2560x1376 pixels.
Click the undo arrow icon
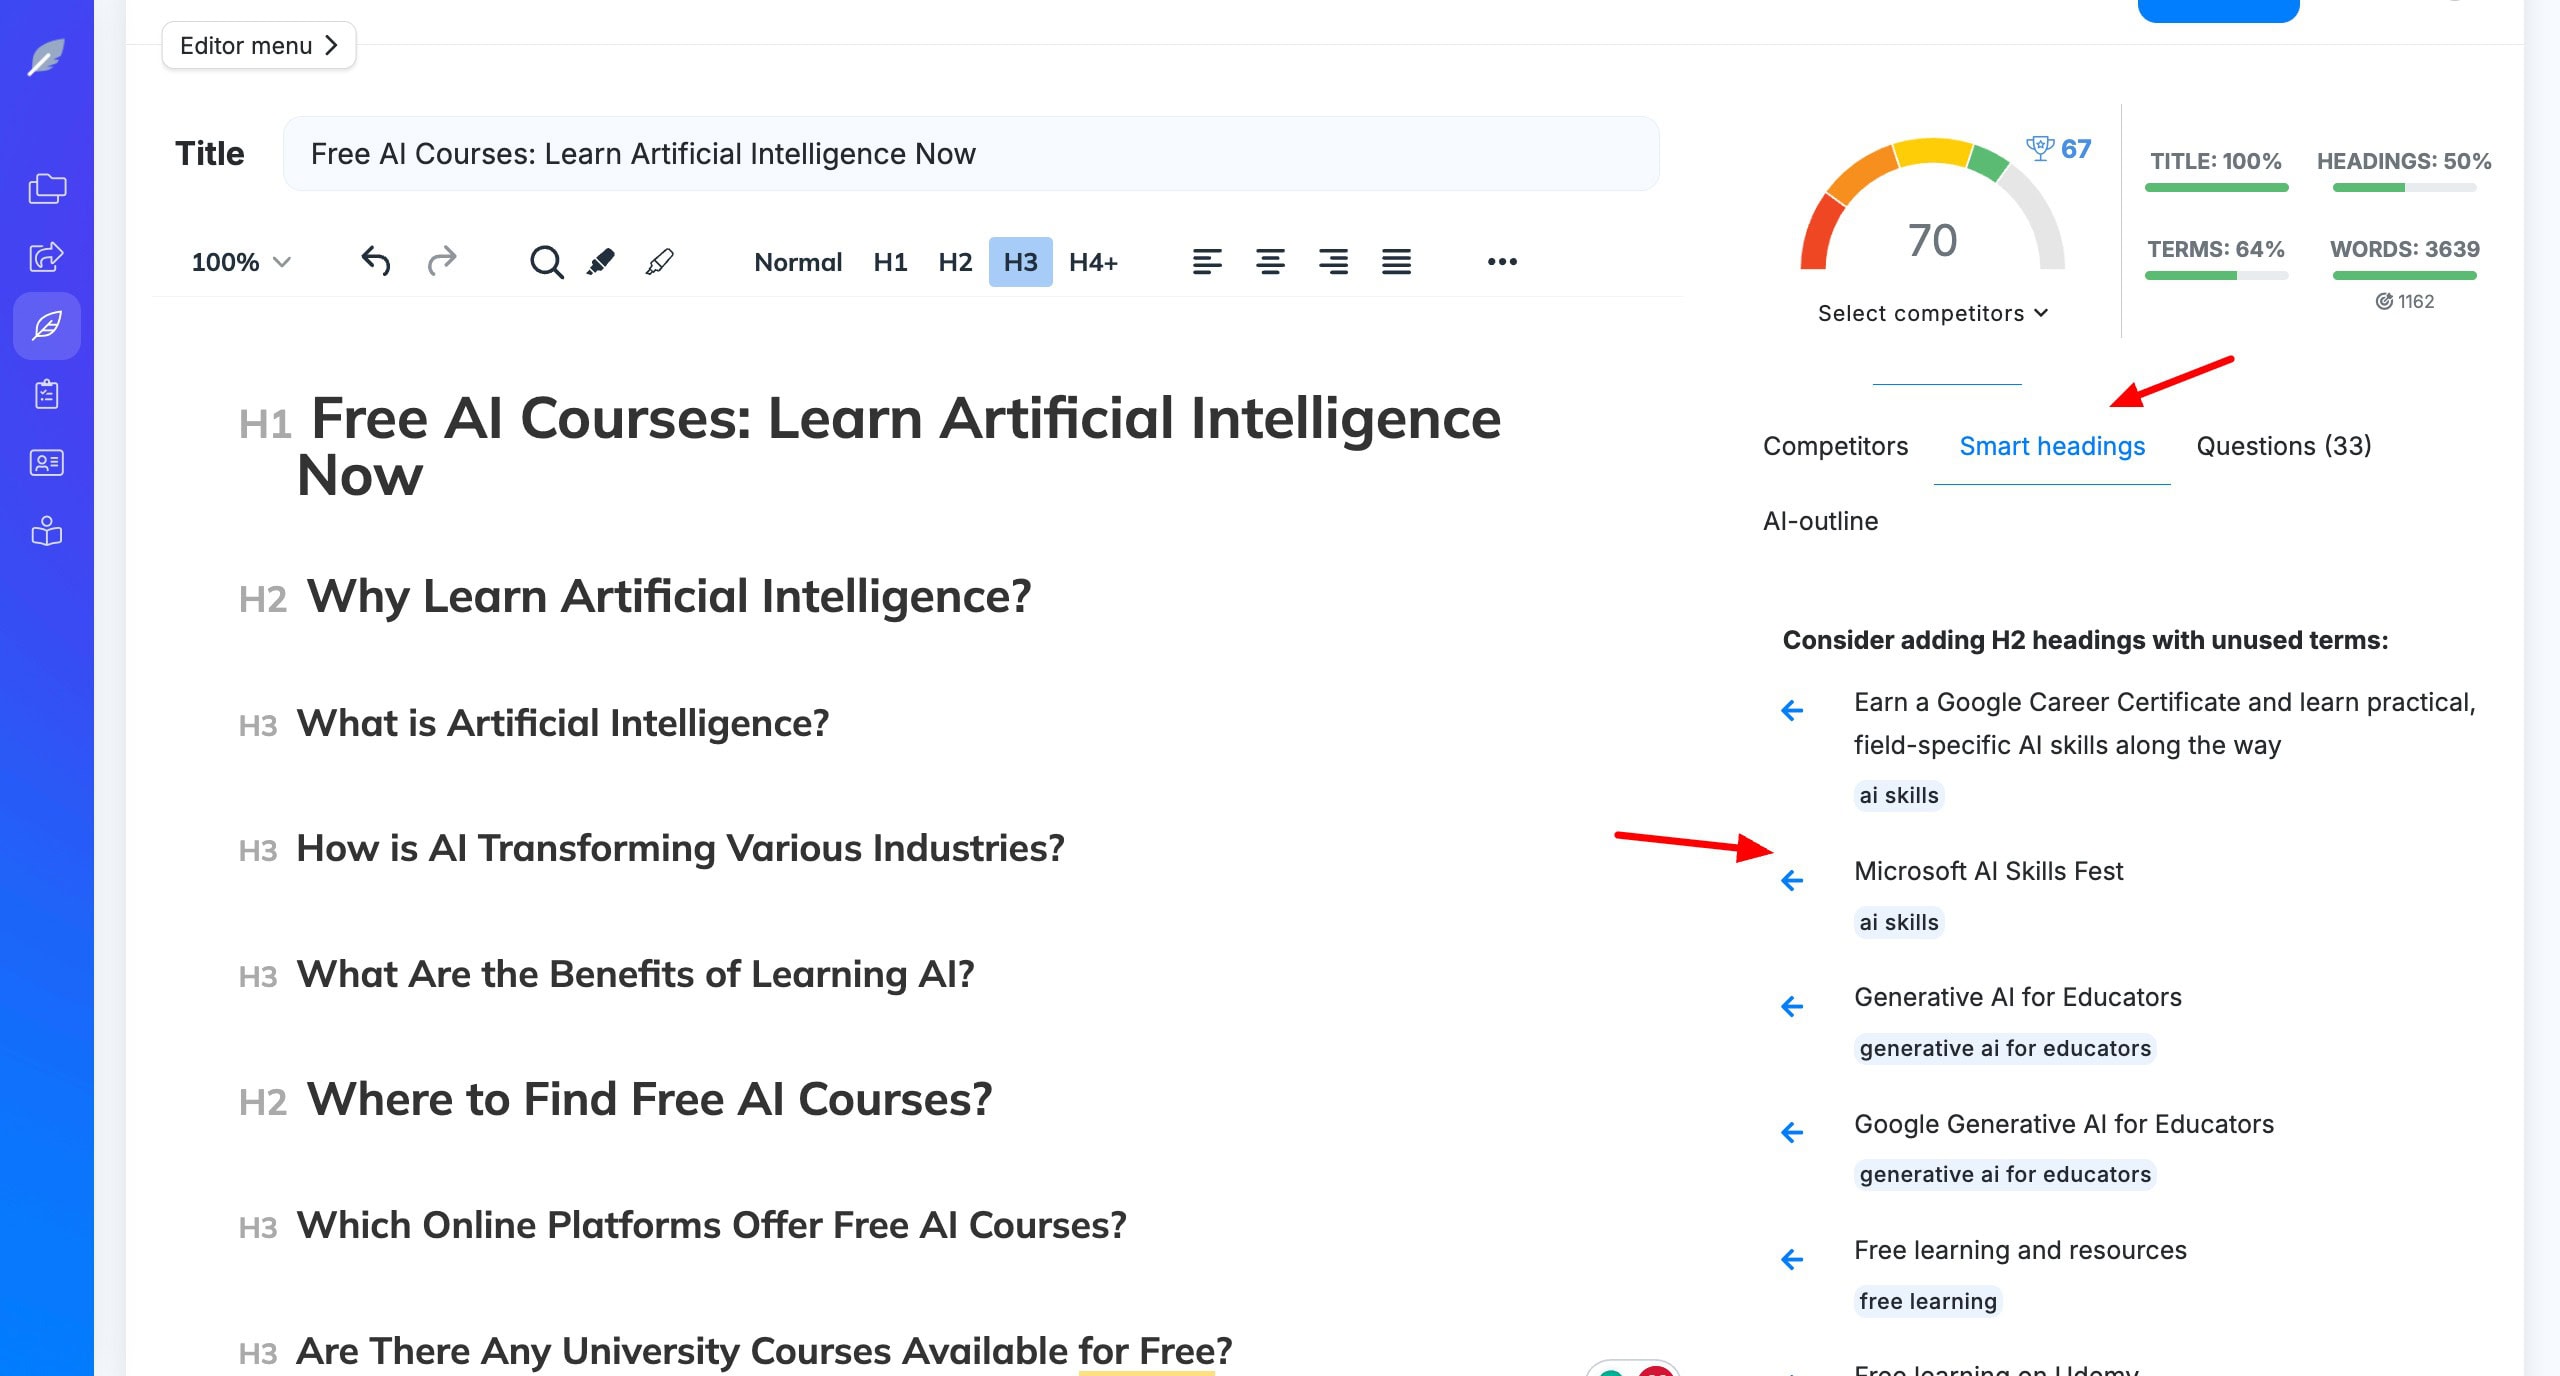pyautogui.click(x=375, y=261)
